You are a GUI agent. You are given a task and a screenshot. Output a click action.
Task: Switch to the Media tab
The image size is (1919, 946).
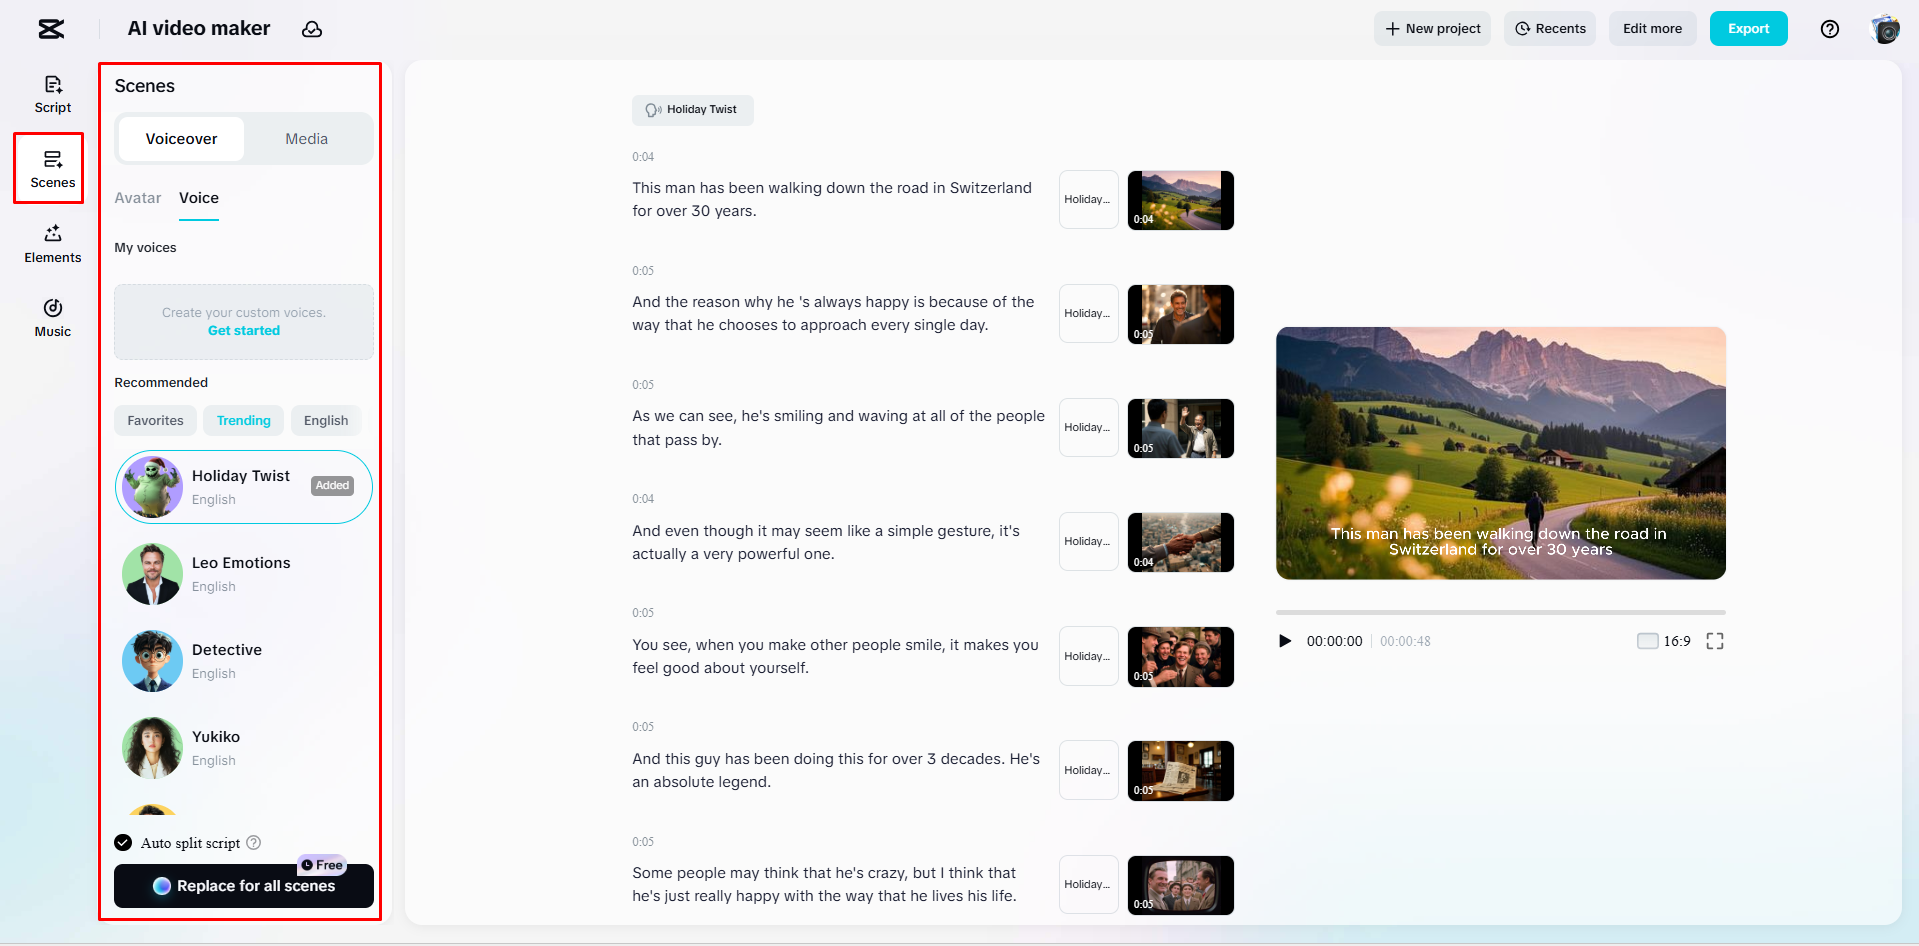coord(306,139)
